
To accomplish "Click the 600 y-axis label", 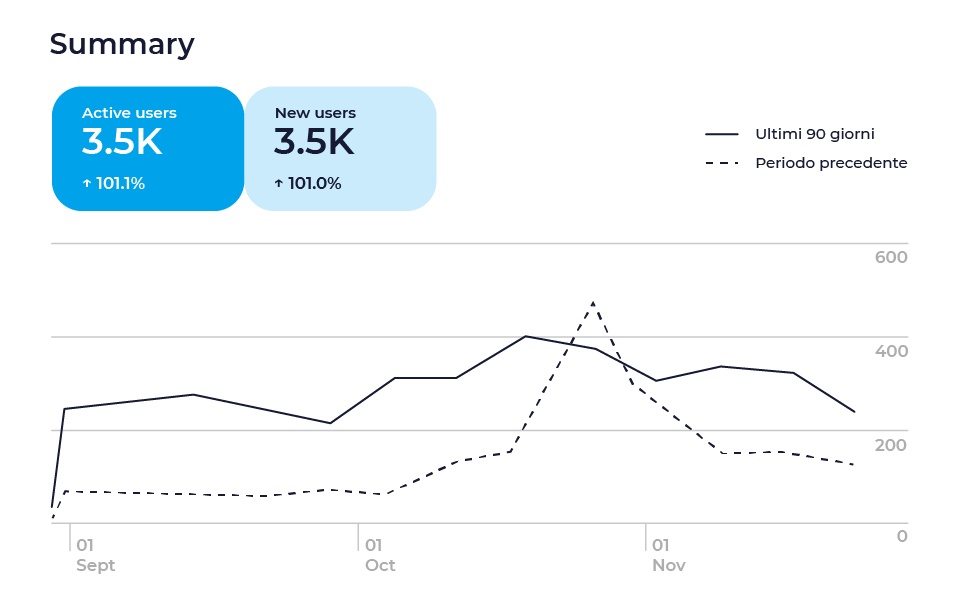I will (x=890, y=258).
